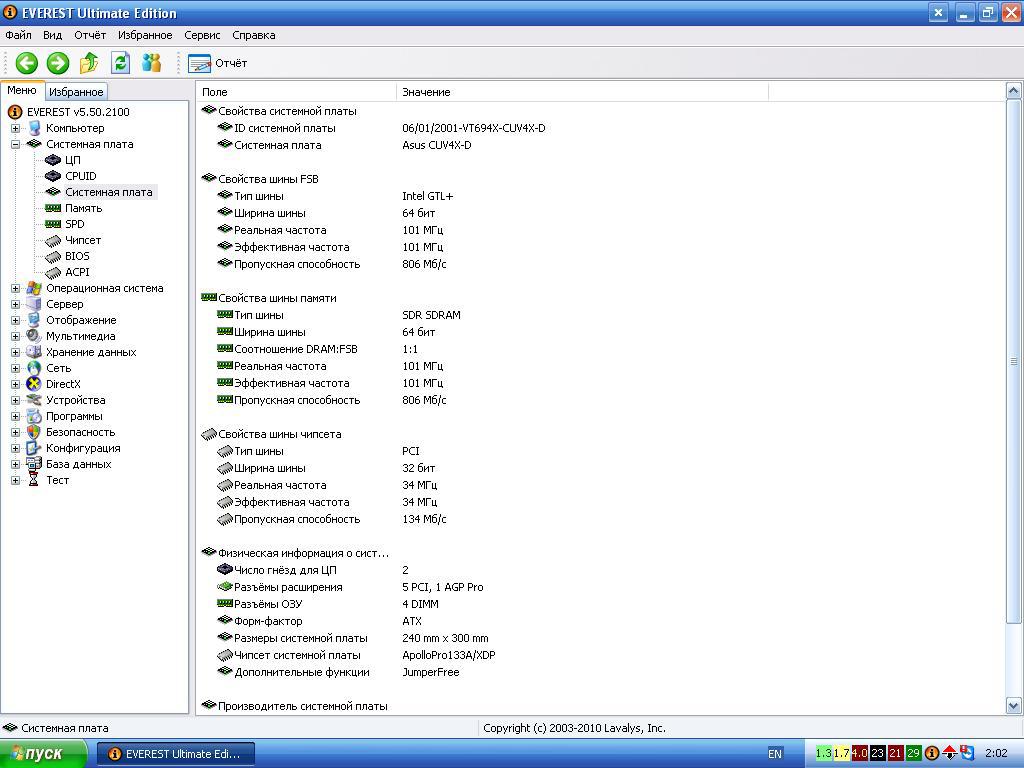Expand the Компьютер tree node

[15, 128]
